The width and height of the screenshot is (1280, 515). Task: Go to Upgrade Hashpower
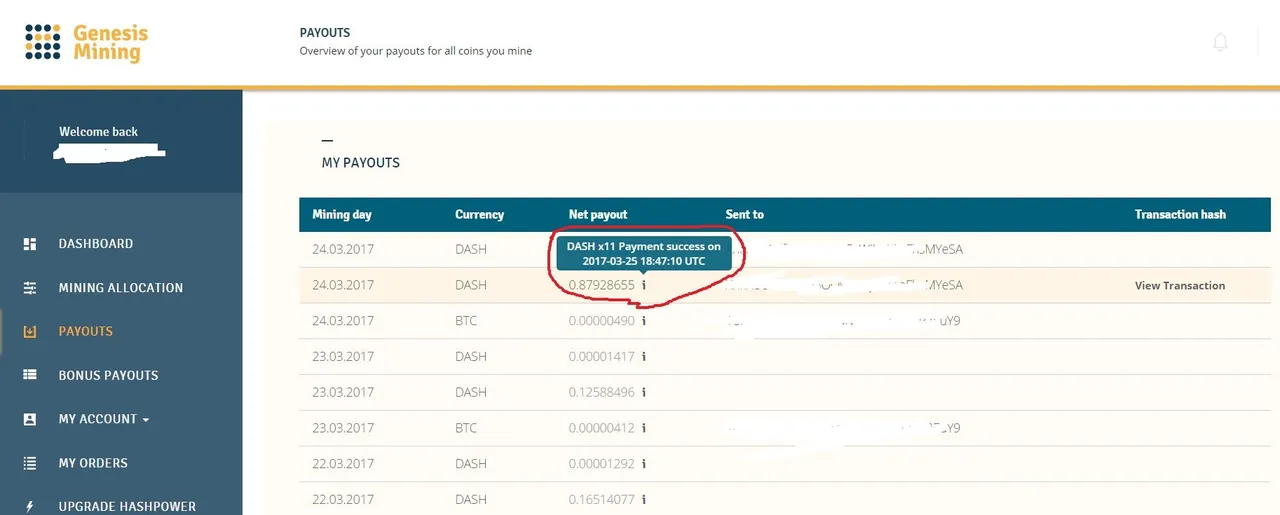coord(127,507)
